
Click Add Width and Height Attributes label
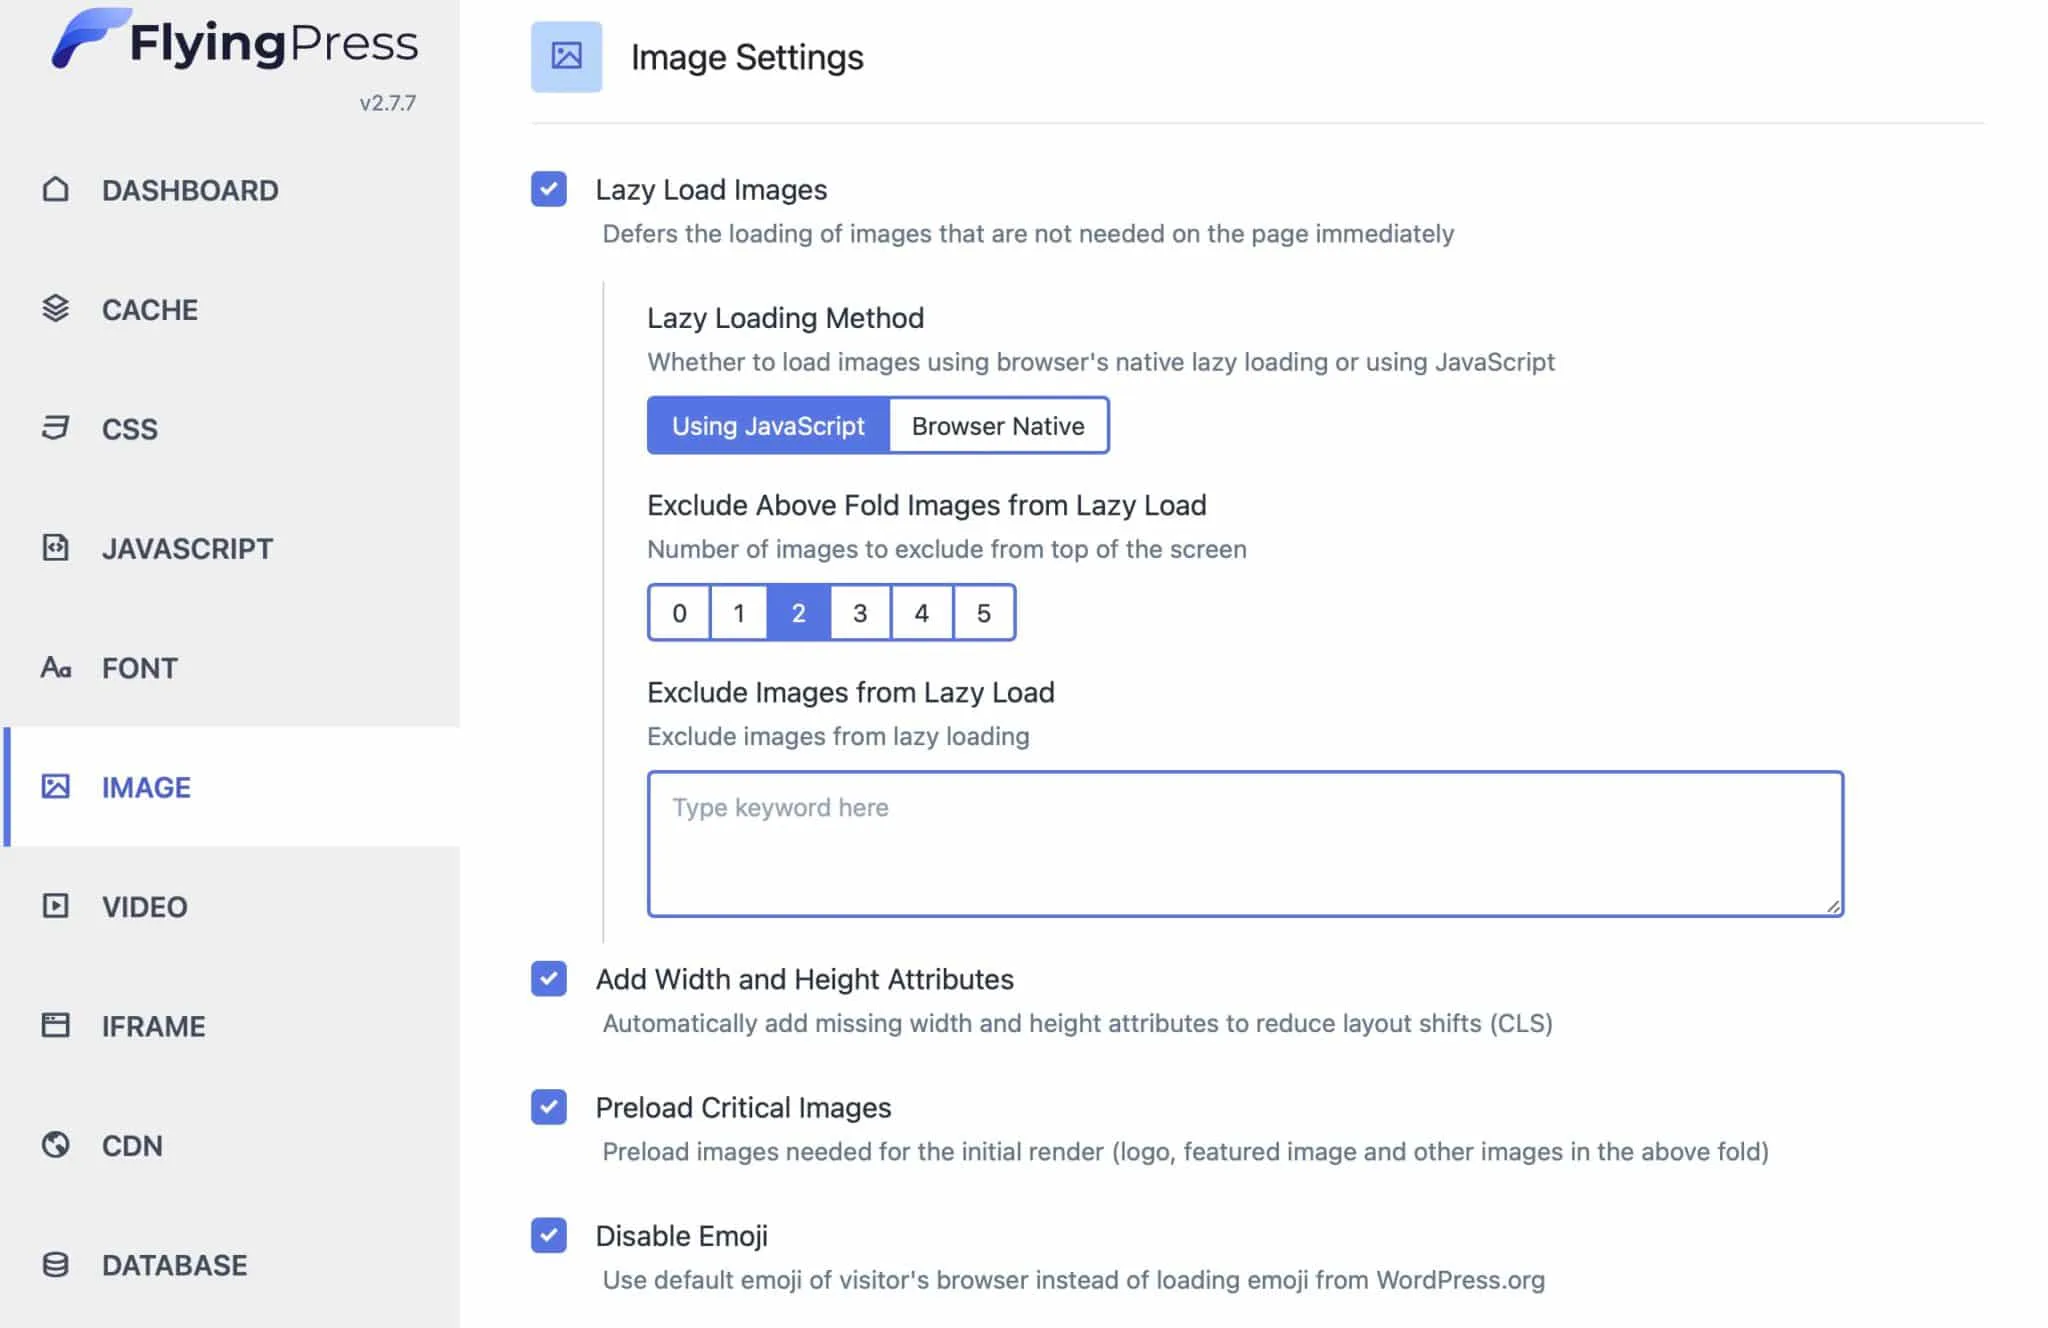point(804,980)
